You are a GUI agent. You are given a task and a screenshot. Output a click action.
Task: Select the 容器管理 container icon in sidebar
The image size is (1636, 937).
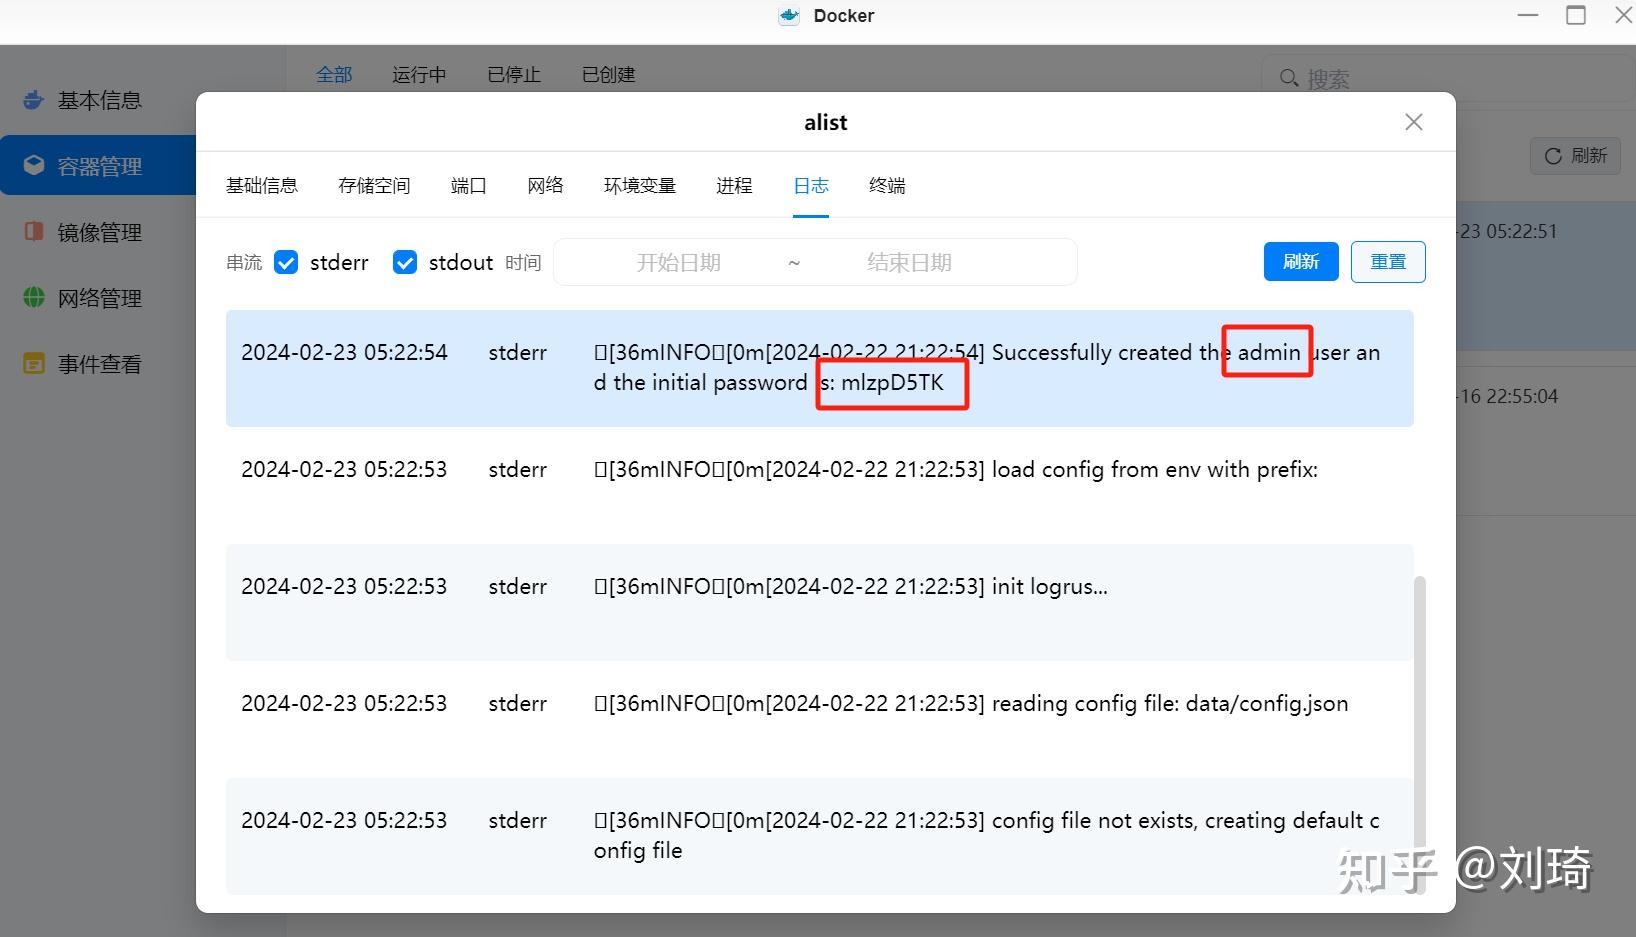tap(33, 165)
